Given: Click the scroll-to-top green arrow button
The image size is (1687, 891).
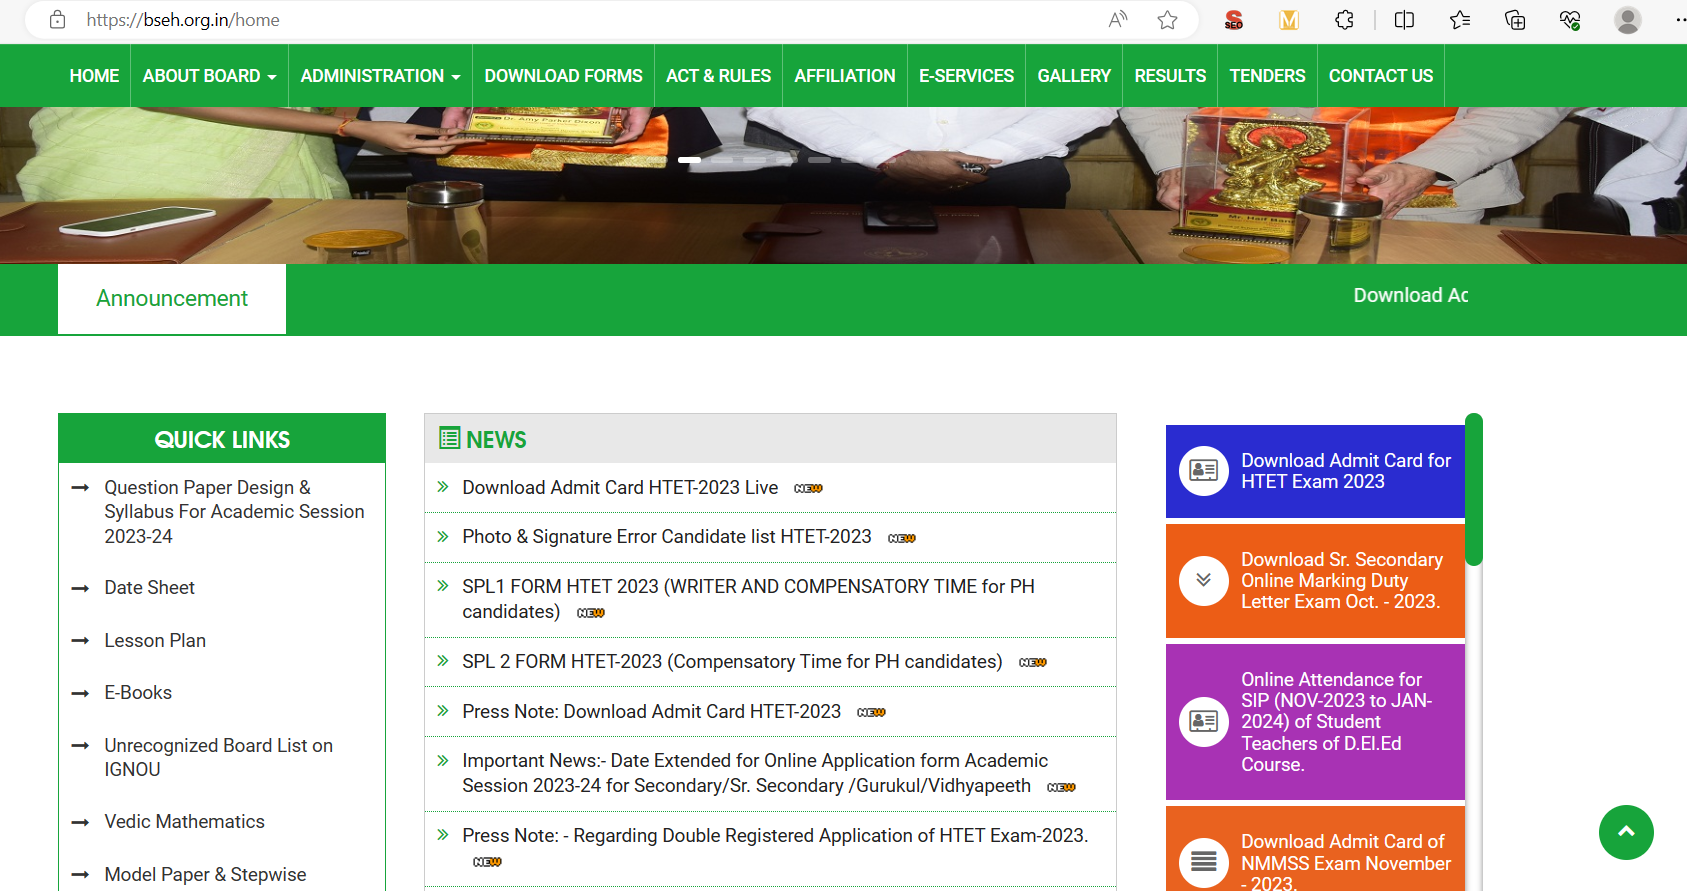Looking at the screenshot, I should tap(1626, 832).
